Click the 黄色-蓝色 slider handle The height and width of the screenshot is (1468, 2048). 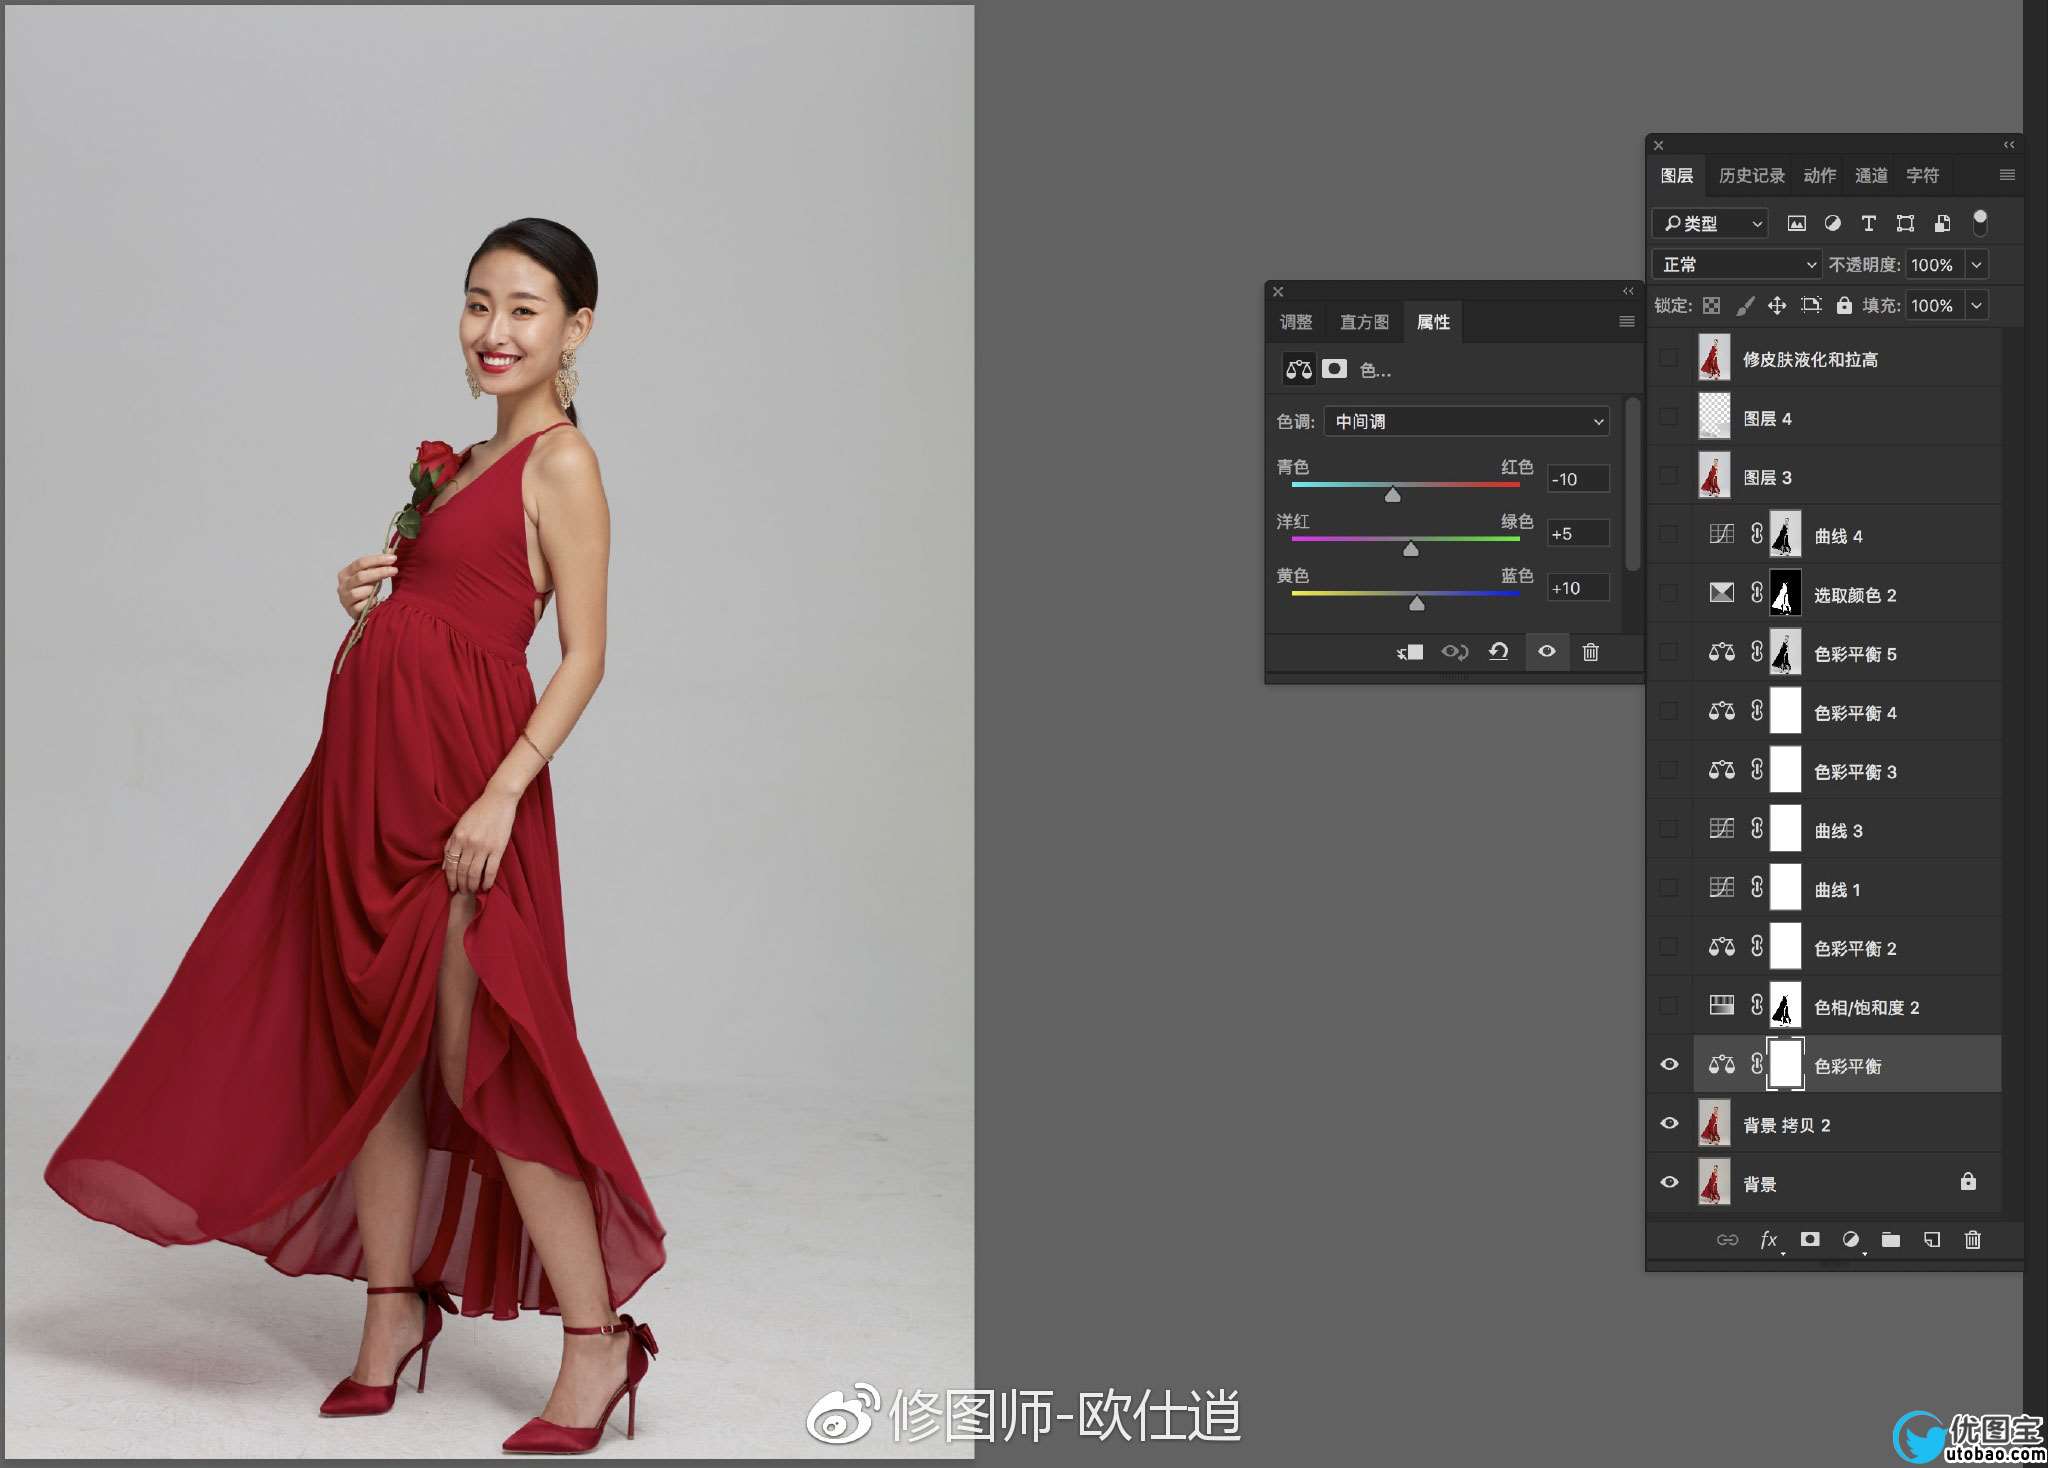(x=1417, y=602)
